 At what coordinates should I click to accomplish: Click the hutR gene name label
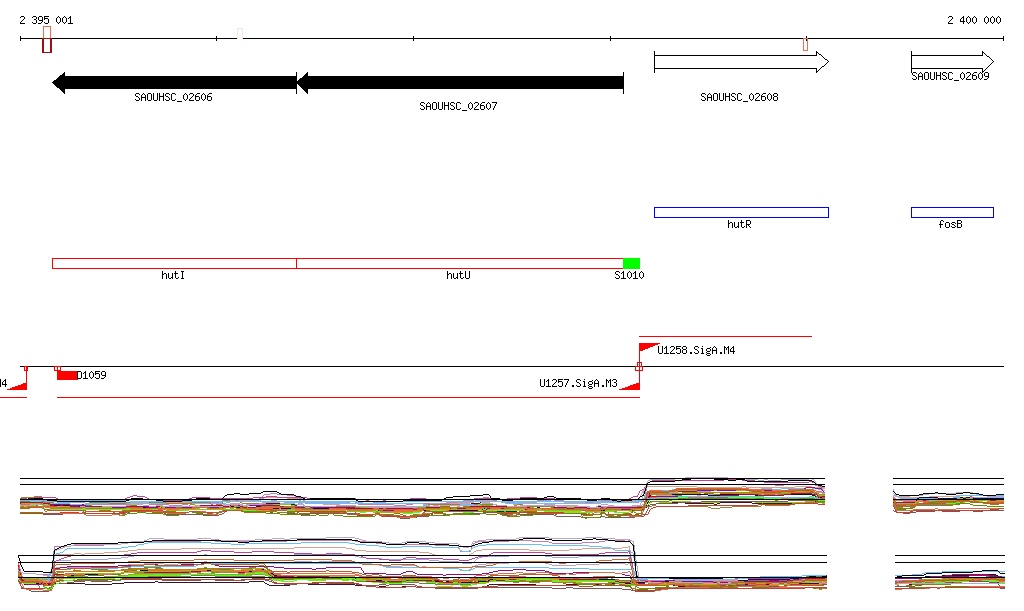click(x=739, y=225)
